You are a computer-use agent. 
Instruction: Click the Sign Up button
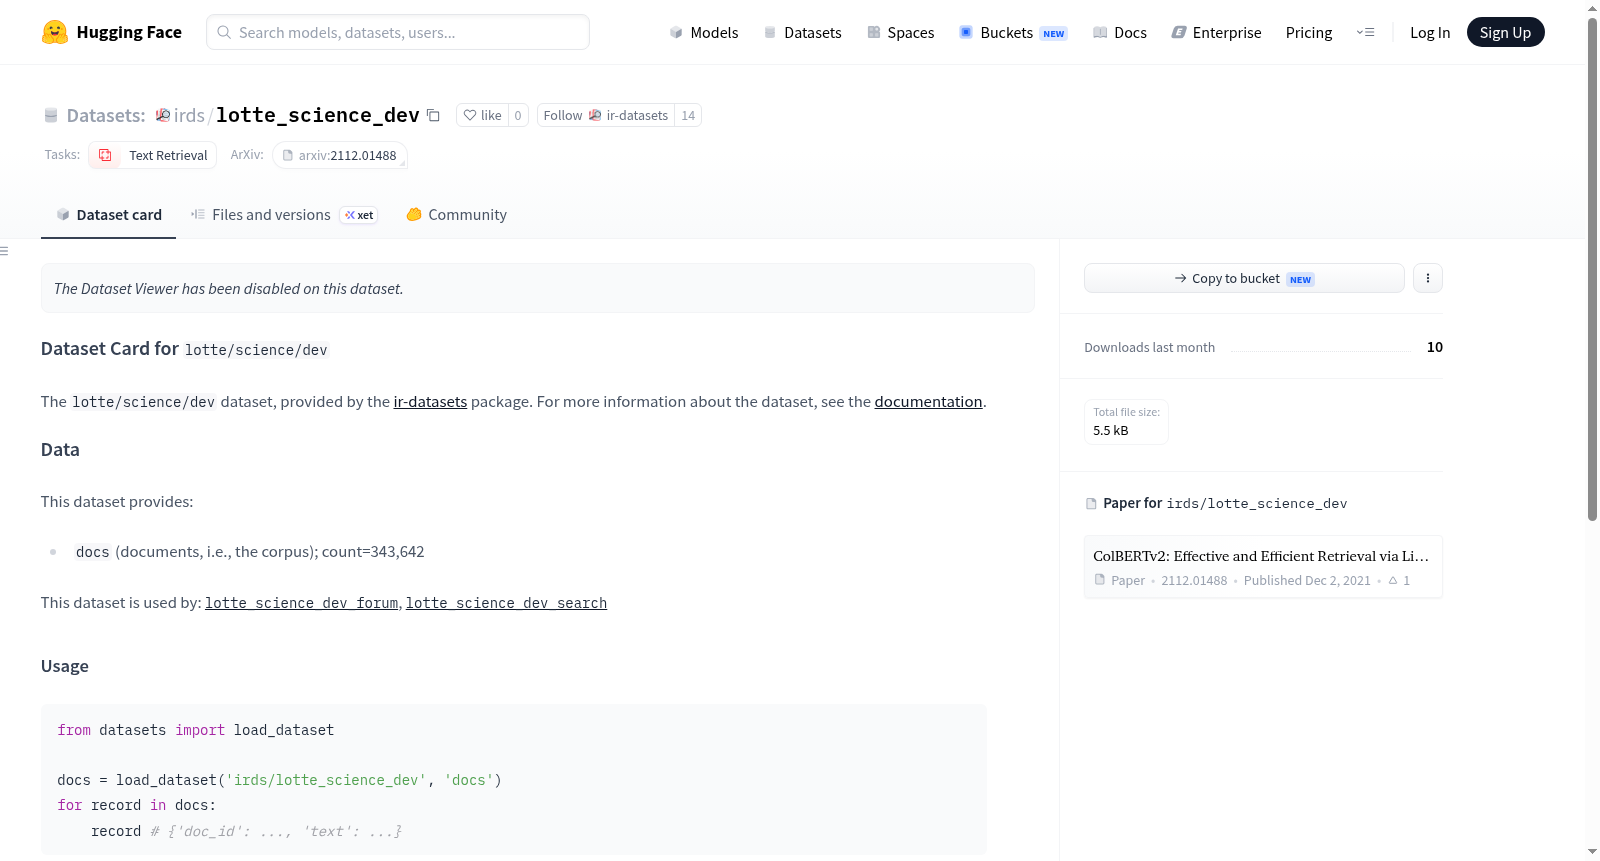(1505, 32)
